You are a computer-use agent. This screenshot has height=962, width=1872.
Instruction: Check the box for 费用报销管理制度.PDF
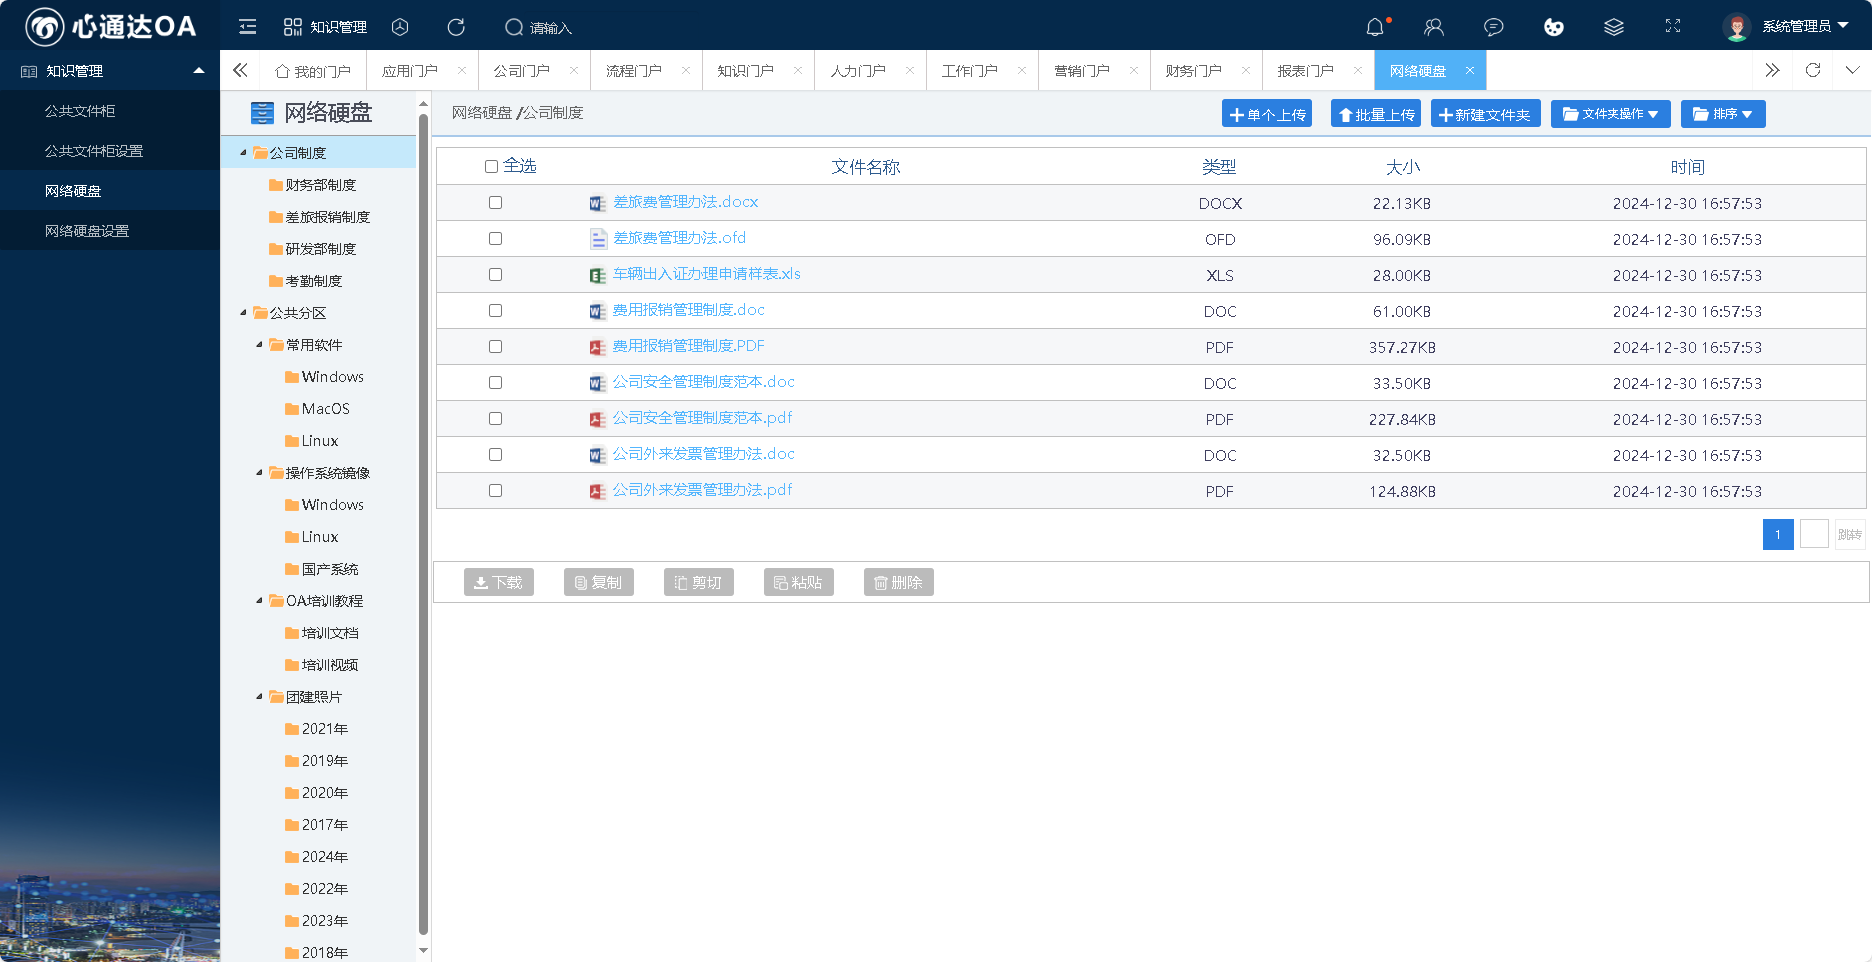pos(495,346)
